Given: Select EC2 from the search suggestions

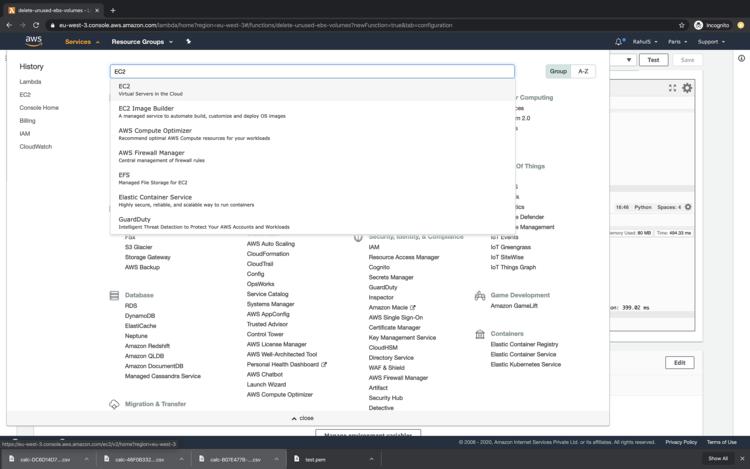Looking at the screenshot, I should [124, 86].
